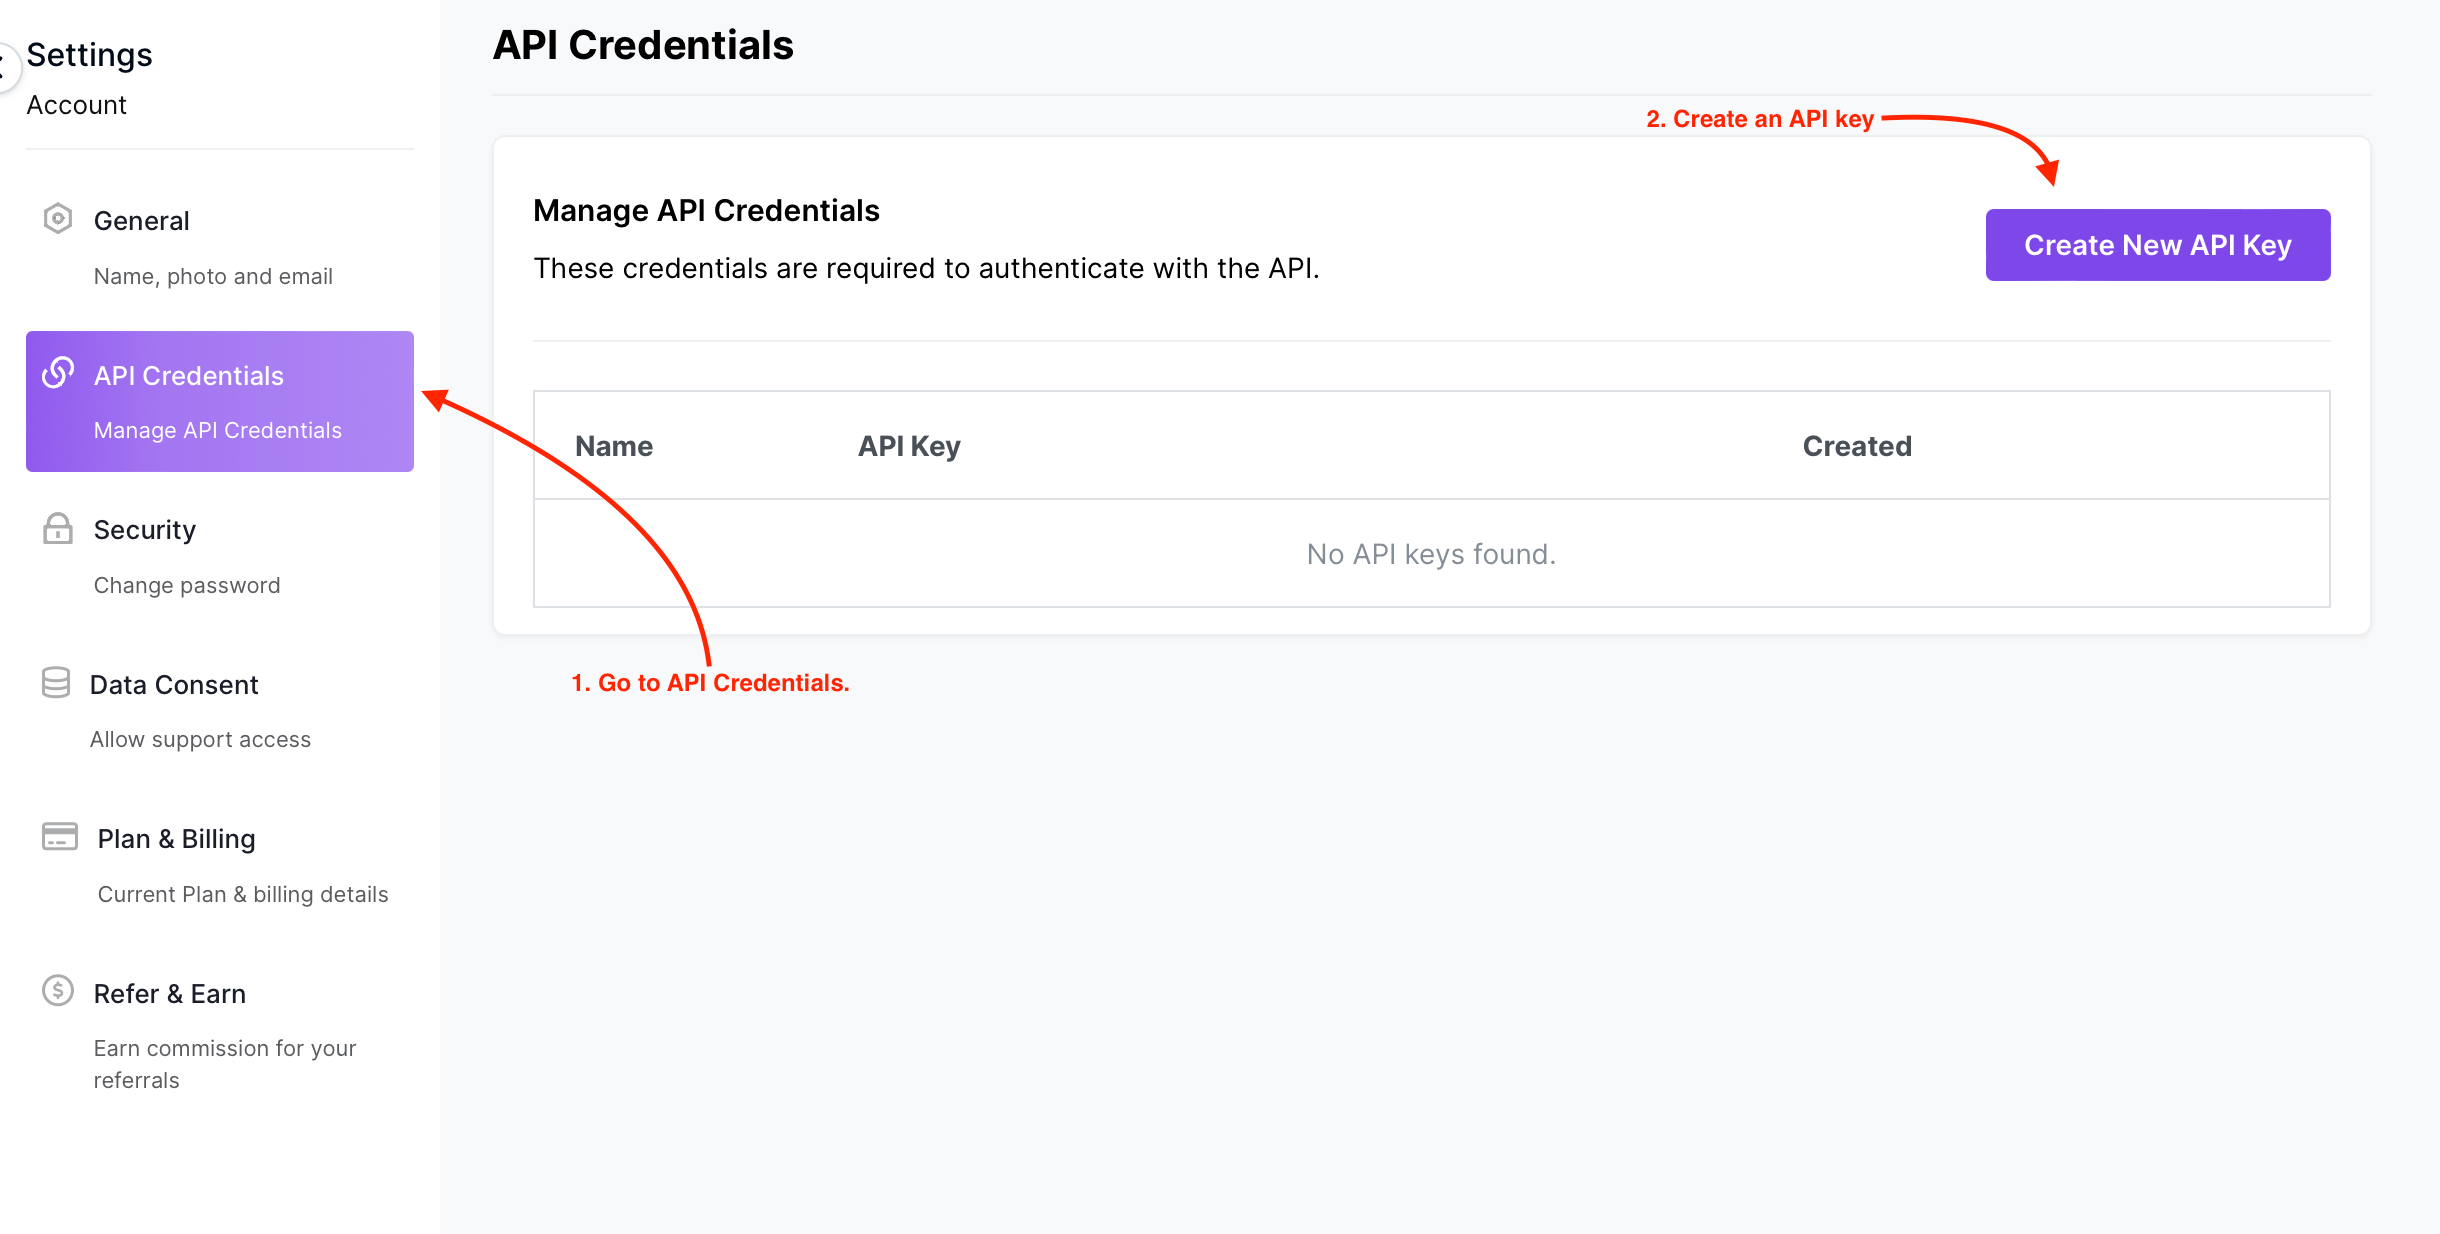This screenshot has height=1234, width=2440.
Task: Click the Data Consent database icon
Action: [x=56, y=683]
